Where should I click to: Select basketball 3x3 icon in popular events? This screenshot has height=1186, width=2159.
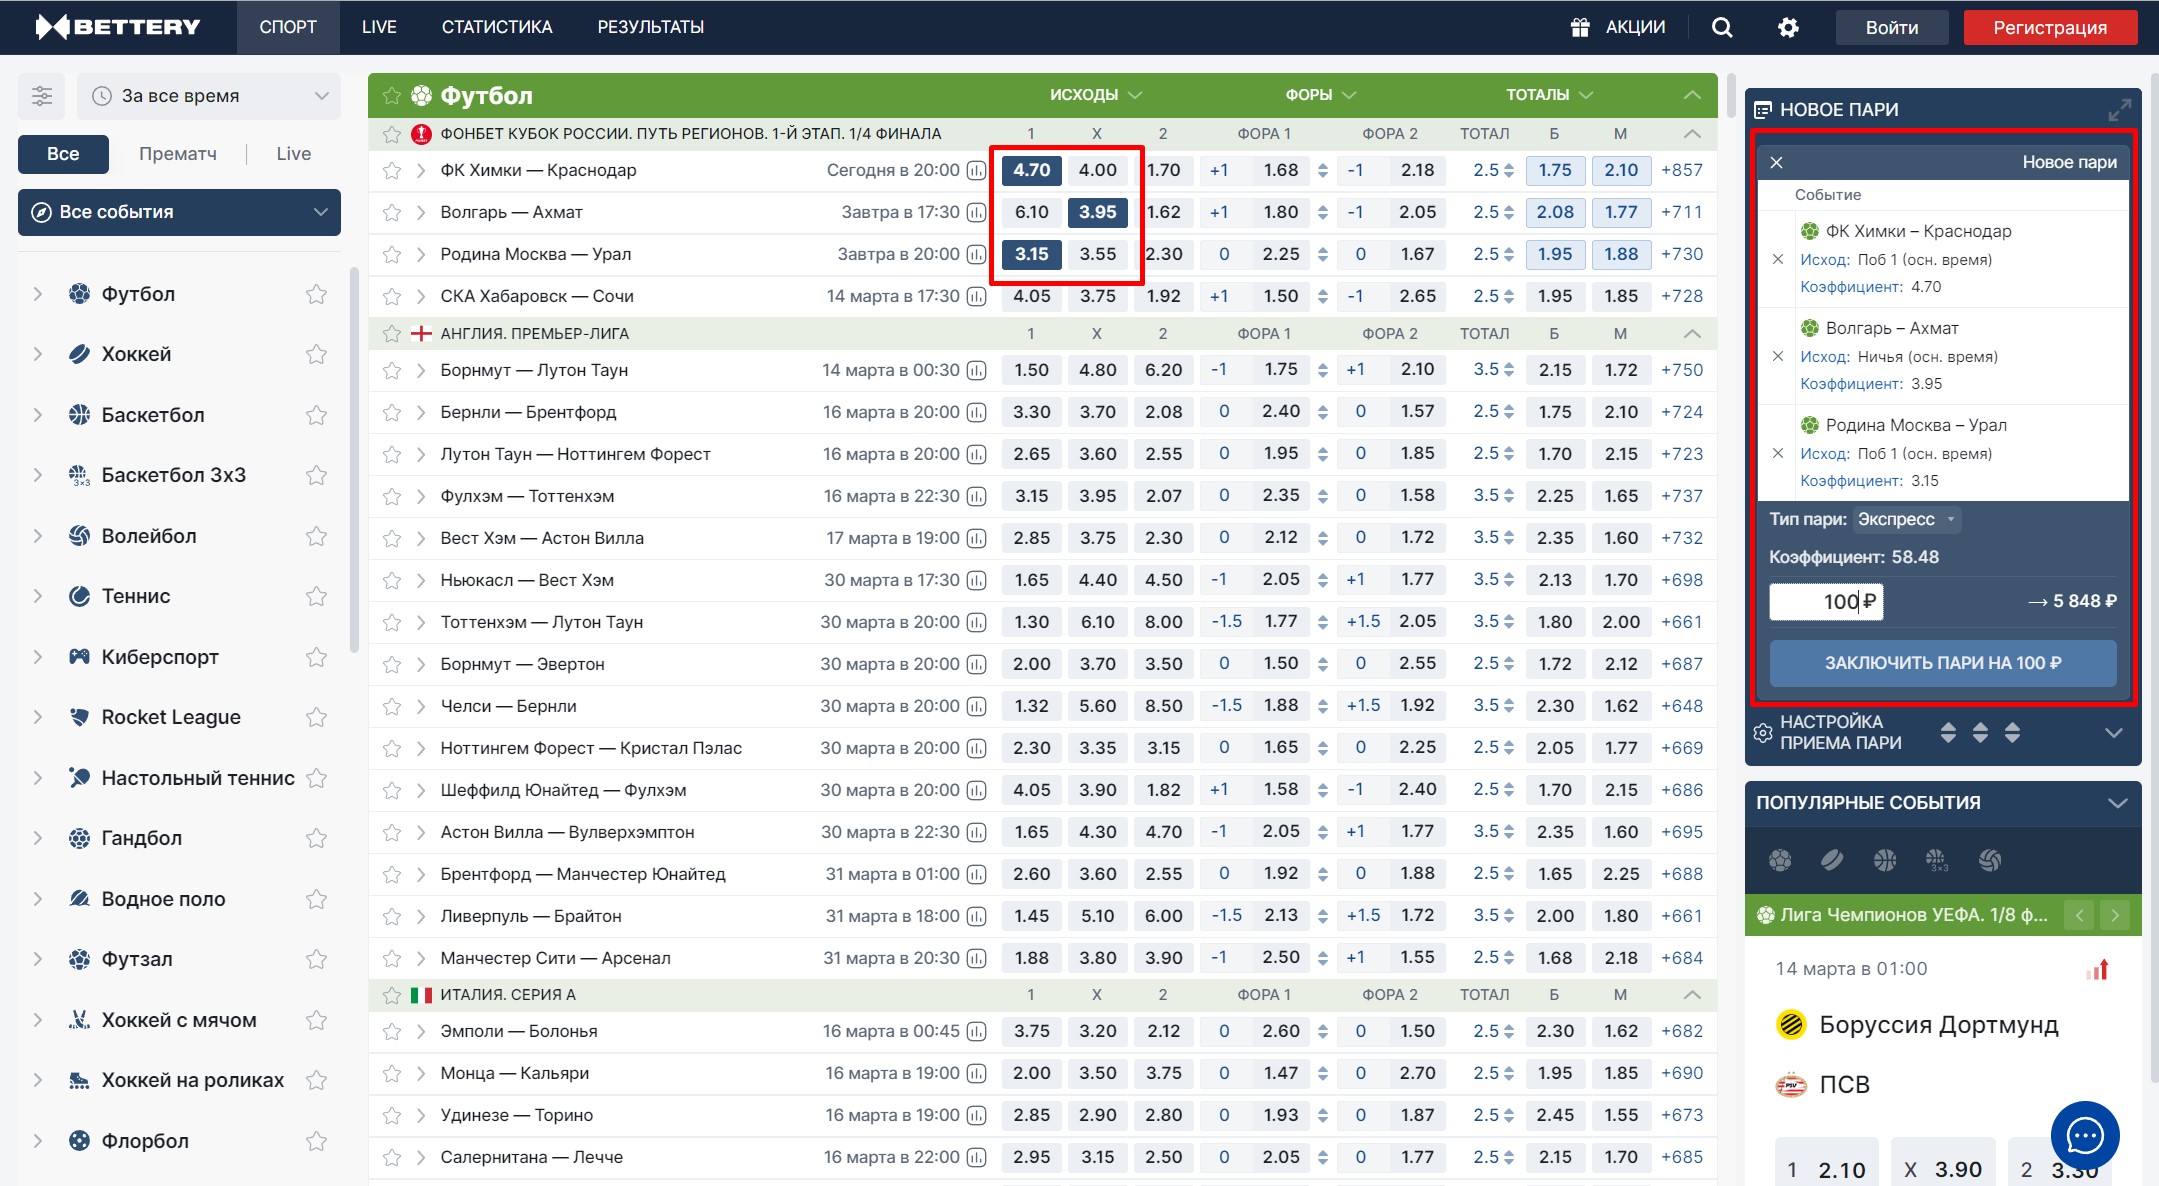click(1937, 860)
